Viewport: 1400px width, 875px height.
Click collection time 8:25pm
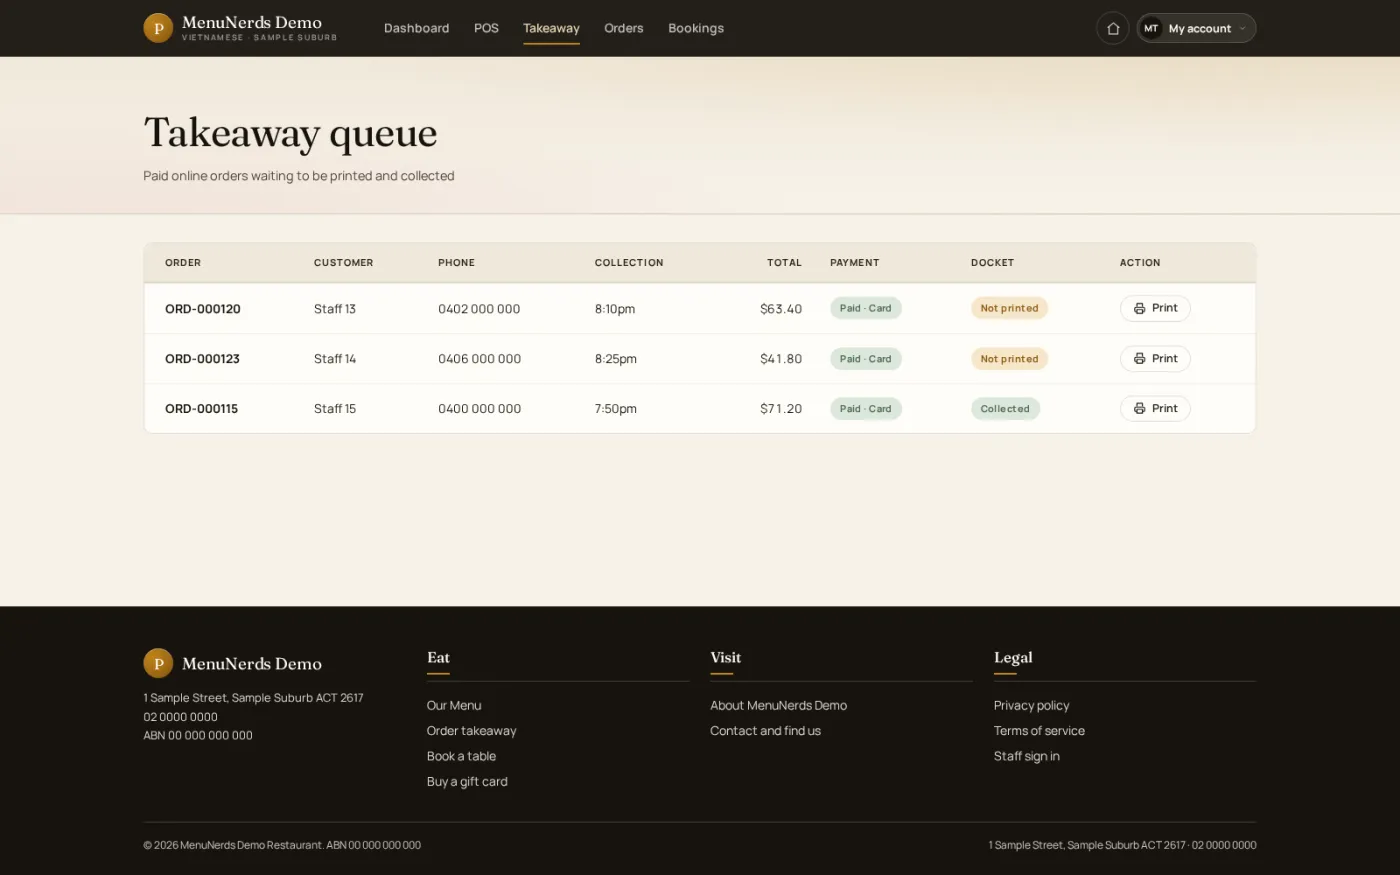(x=616, y=359)
